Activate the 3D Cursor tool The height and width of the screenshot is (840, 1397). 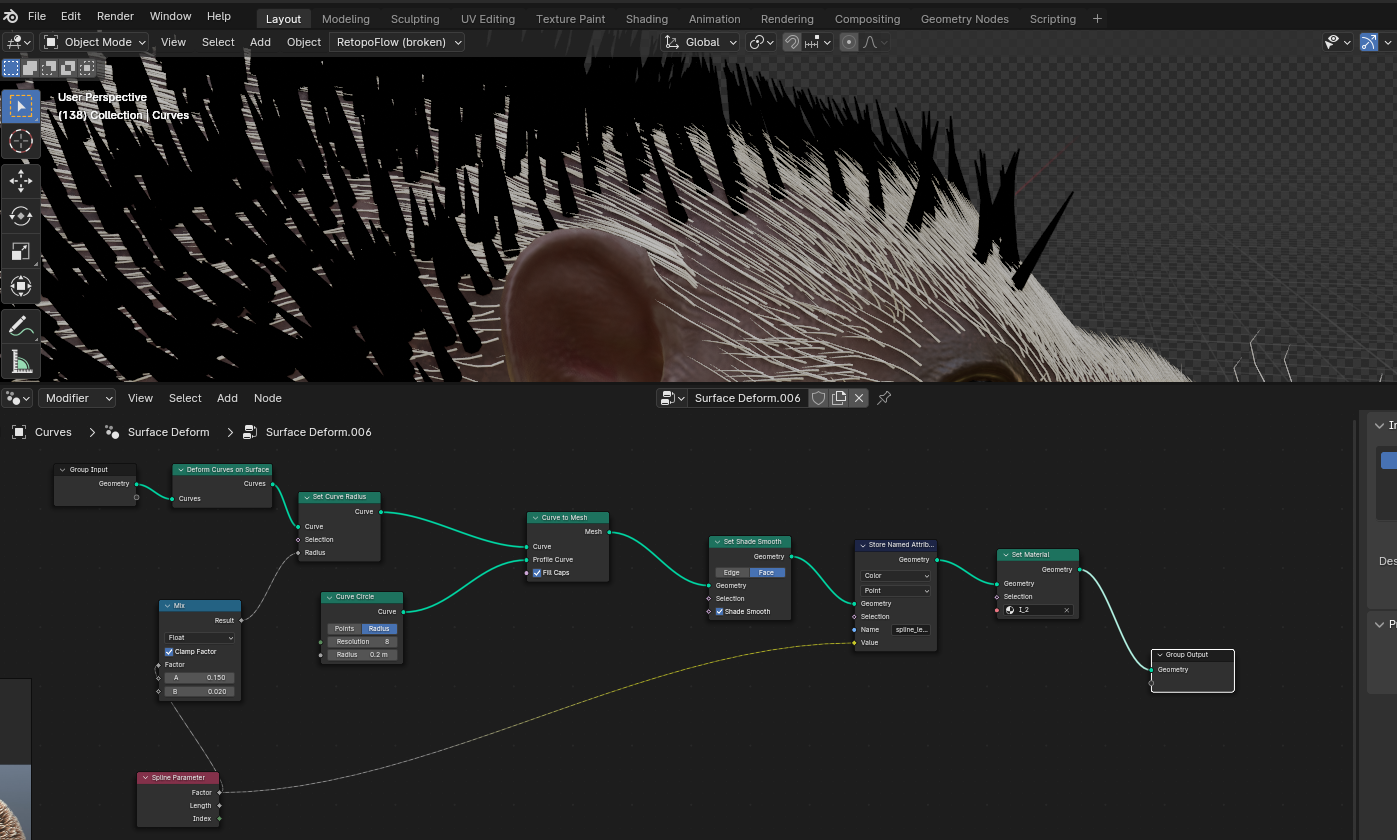tap(21, 141)
